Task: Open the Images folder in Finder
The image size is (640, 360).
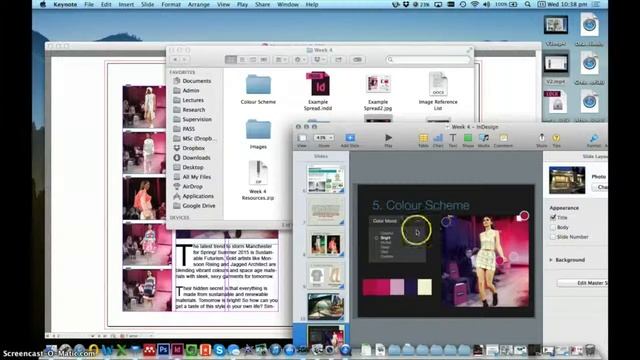Action: pyautogui.click(x=258, y=134)
